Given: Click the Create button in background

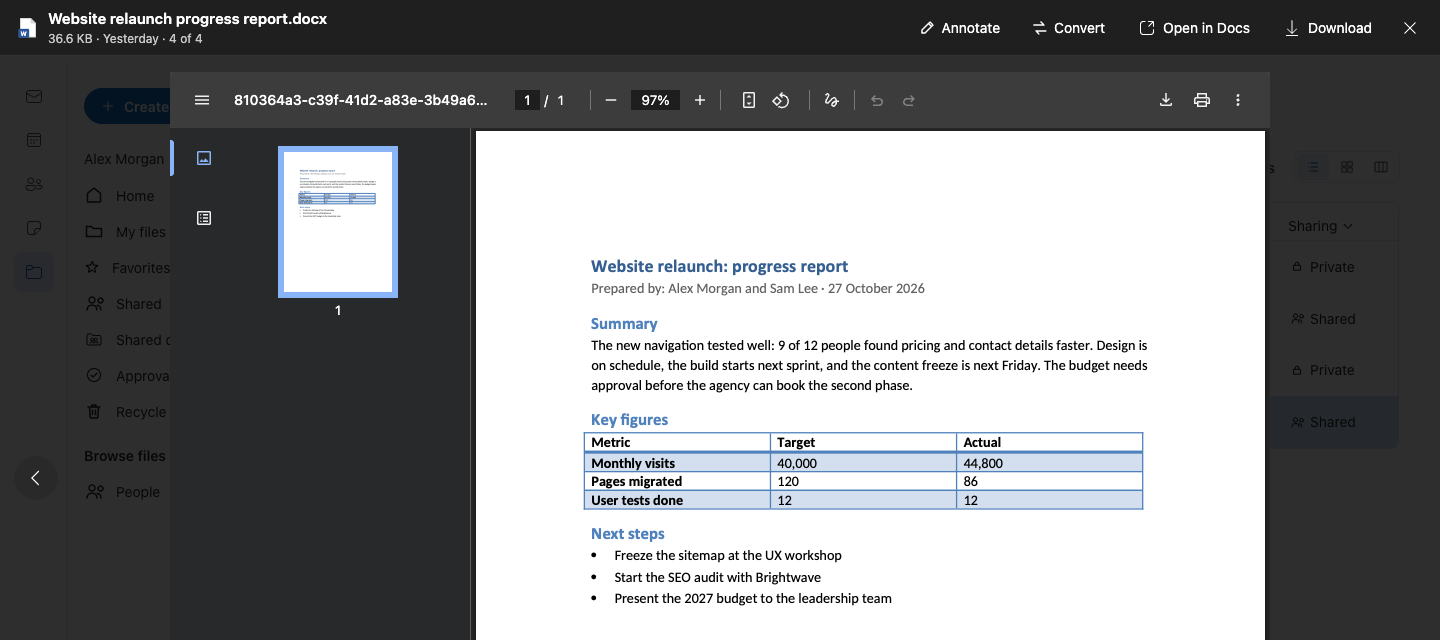Looking at the screenshot, I should [127, 106].
